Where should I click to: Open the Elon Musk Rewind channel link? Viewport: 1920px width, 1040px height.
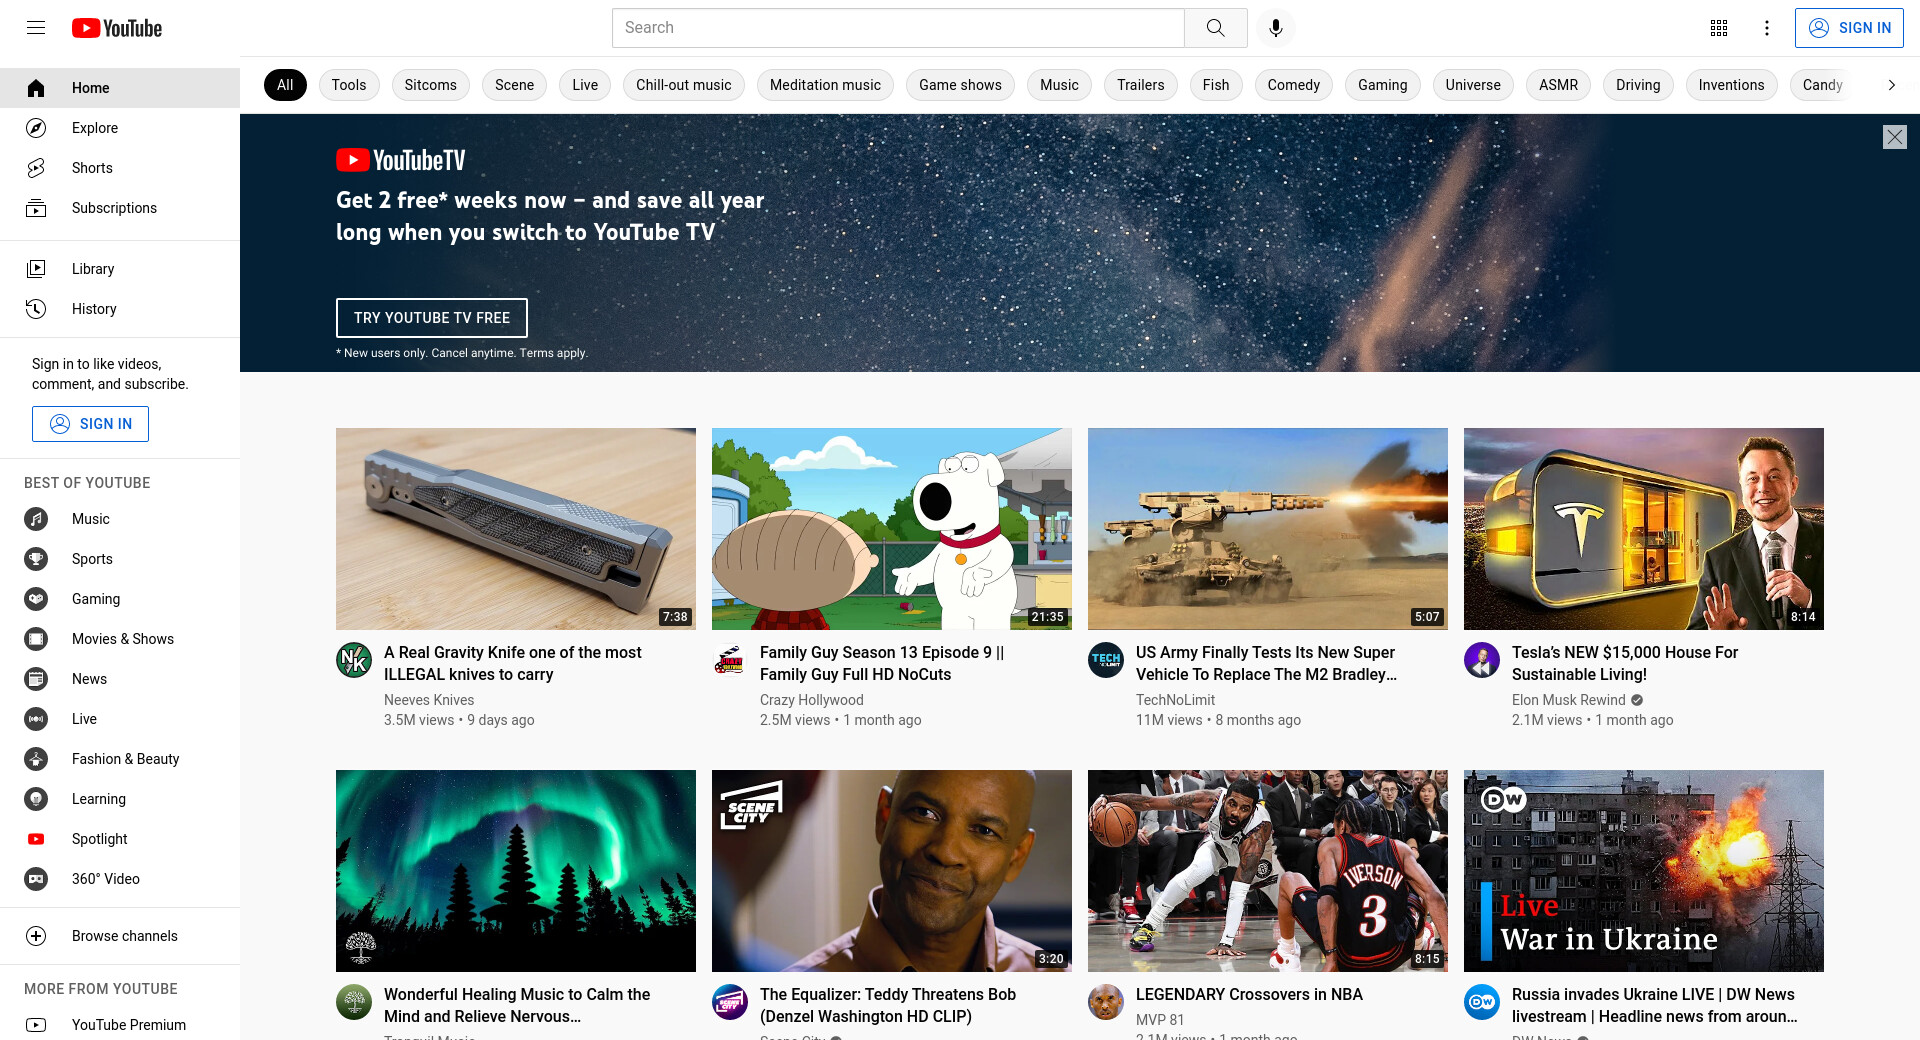coord(1569,700)
